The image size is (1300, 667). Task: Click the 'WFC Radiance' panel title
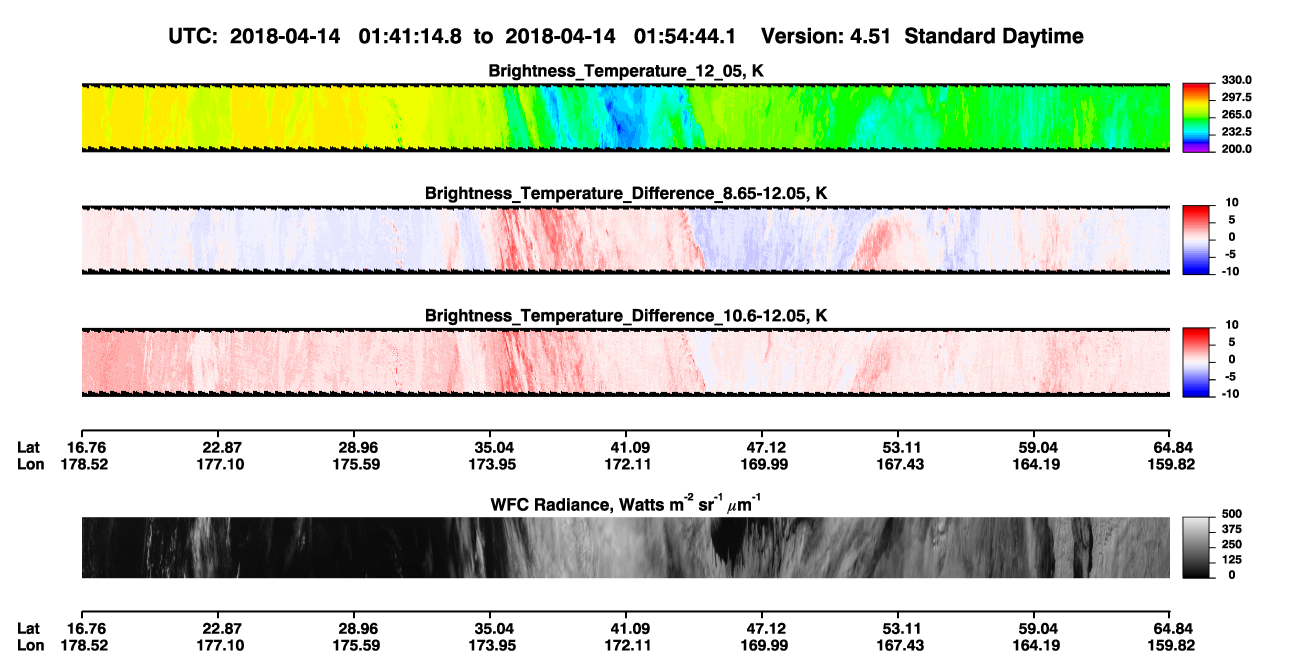(626, 503)
